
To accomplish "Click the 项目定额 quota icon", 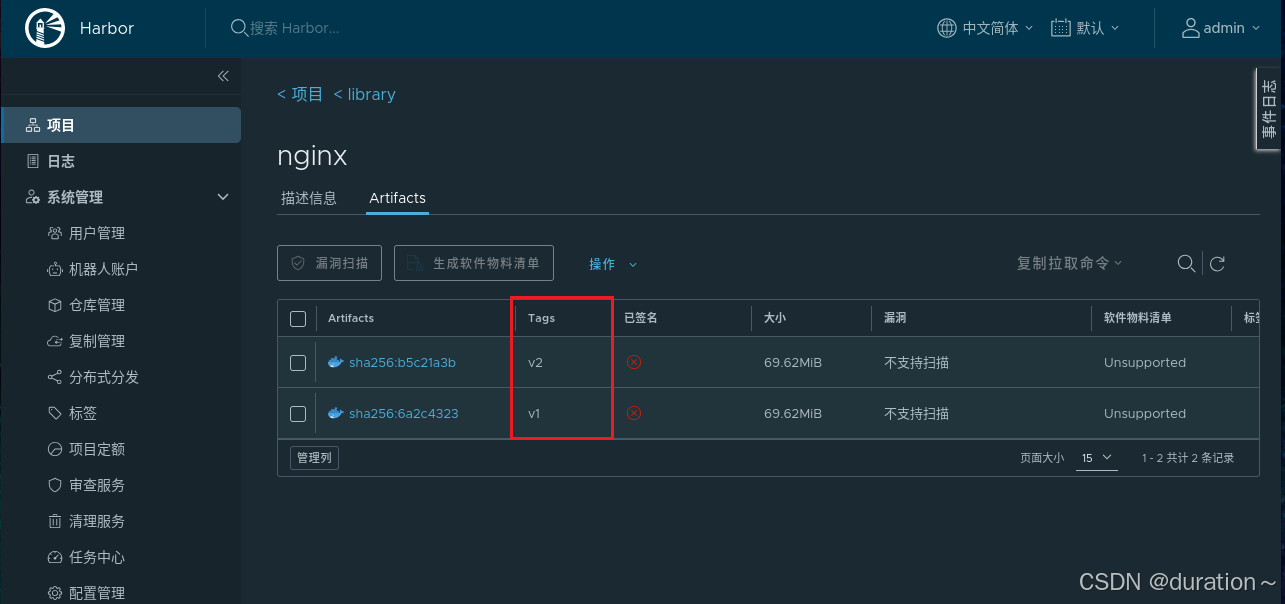I will coord(55,449).
